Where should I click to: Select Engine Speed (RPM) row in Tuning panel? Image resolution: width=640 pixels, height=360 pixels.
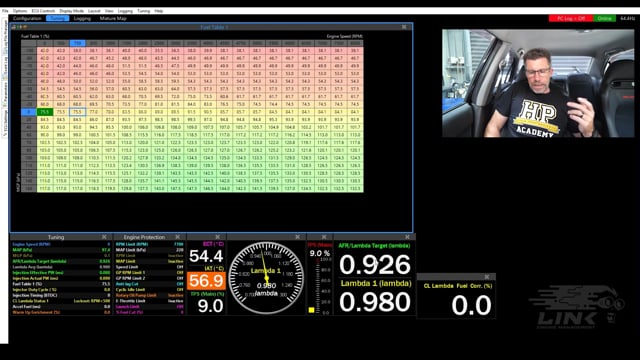point(61,244)
